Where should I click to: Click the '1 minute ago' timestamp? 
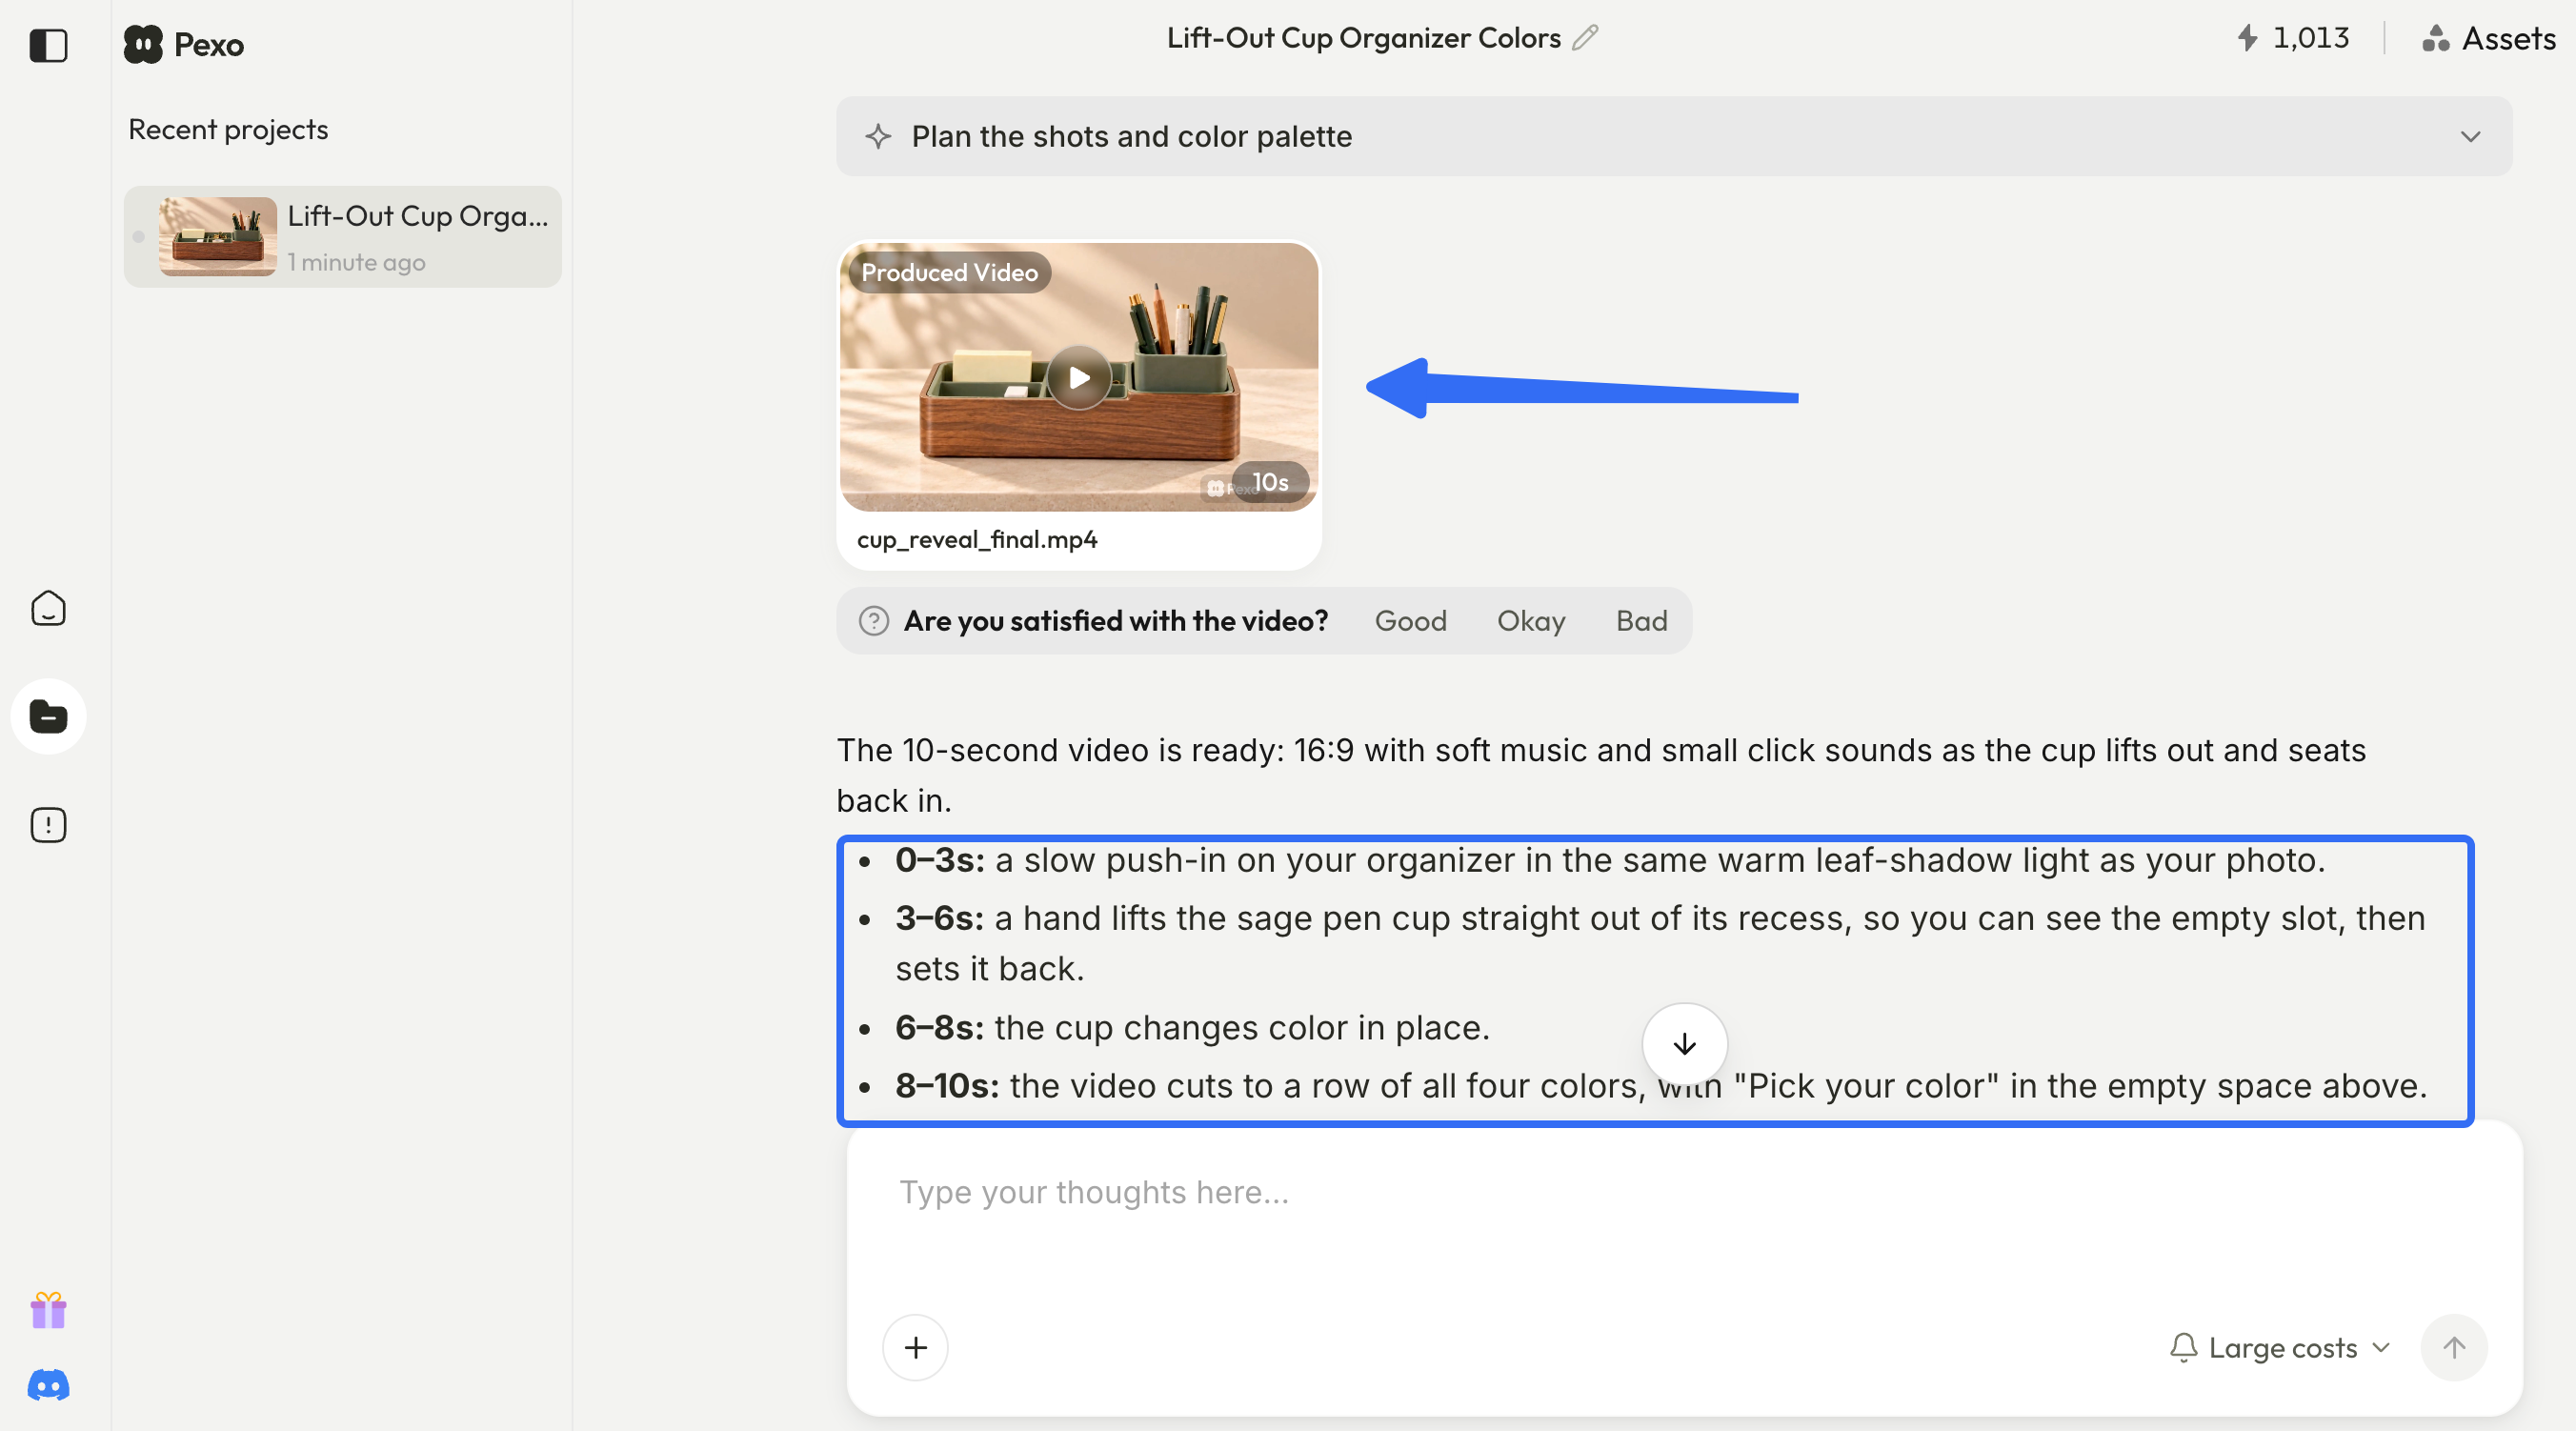click(x=356, y=263)
